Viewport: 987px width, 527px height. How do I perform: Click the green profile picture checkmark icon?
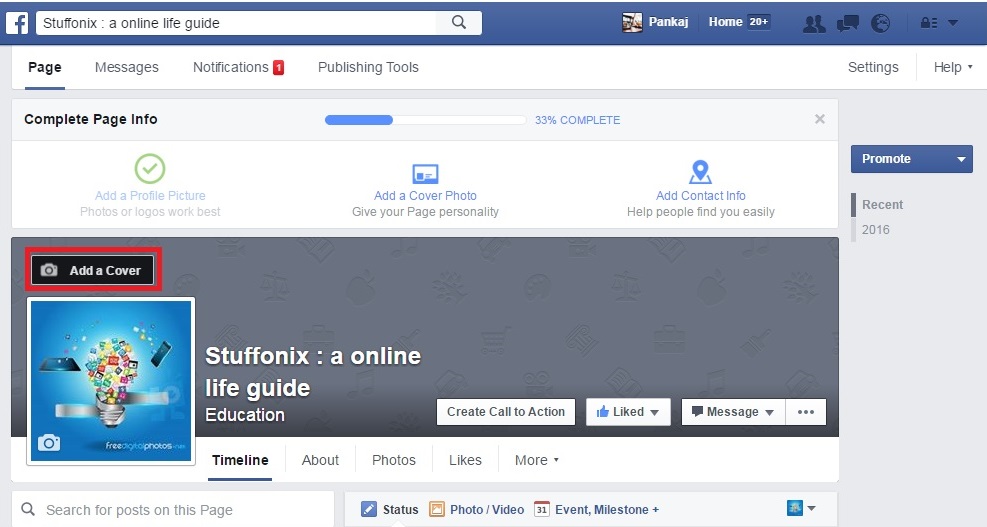pyautogui.click(x=150, y=169)
